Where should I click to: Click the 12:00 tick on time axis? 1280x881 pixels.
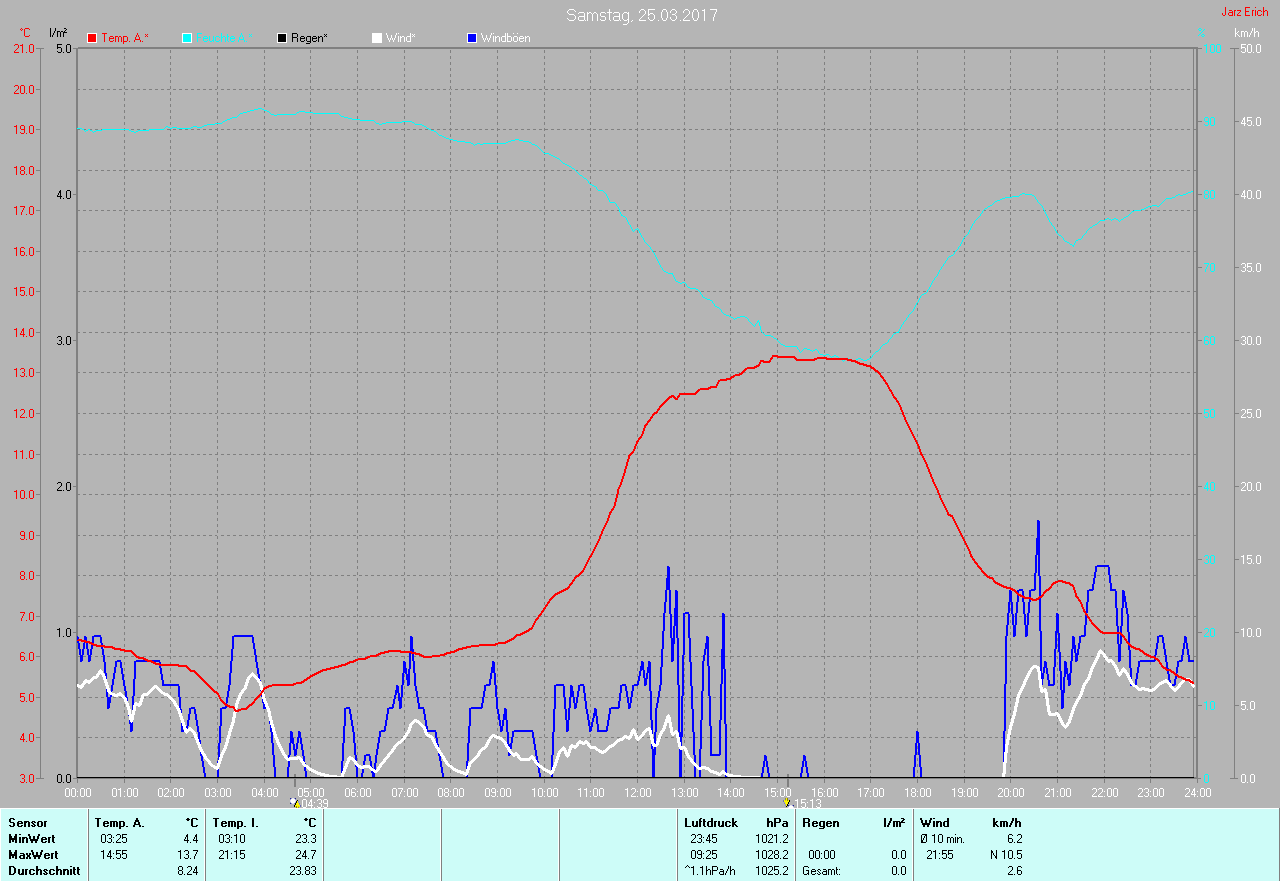[637, 792]
